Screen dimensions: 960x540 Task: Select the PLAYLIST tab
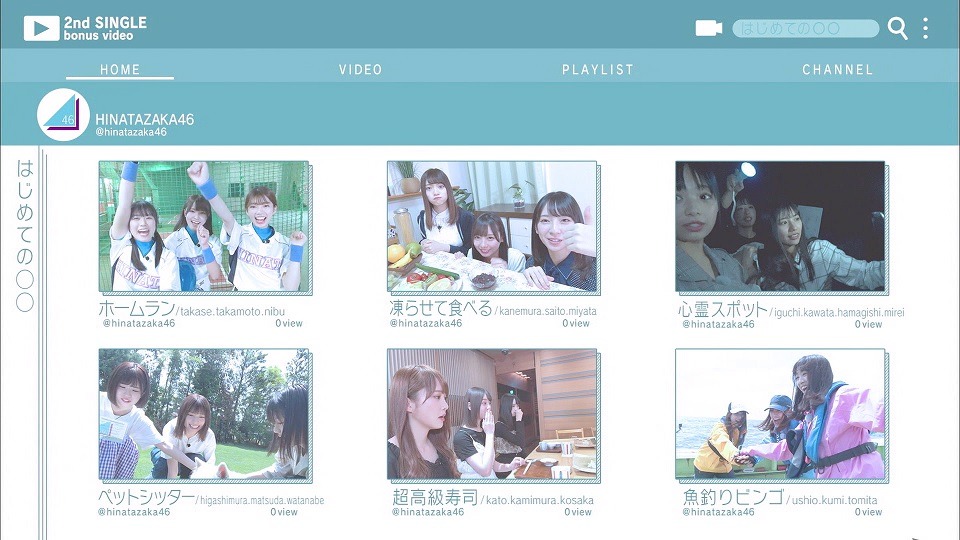(x=598, y=70)
